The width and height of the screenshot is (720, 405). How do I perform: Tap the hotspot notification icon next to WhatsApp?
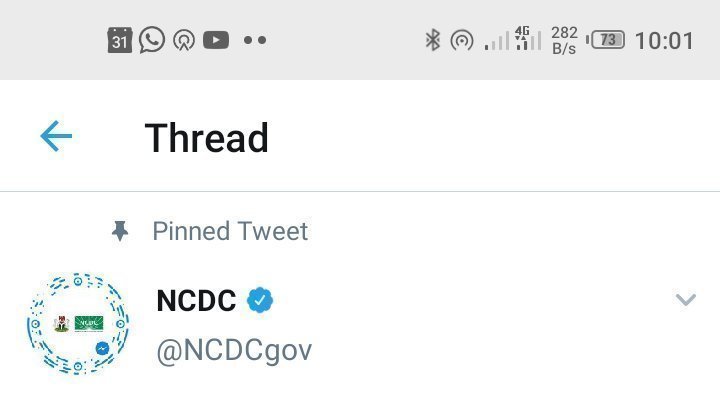pyautogui.click(x=183, y=41)
